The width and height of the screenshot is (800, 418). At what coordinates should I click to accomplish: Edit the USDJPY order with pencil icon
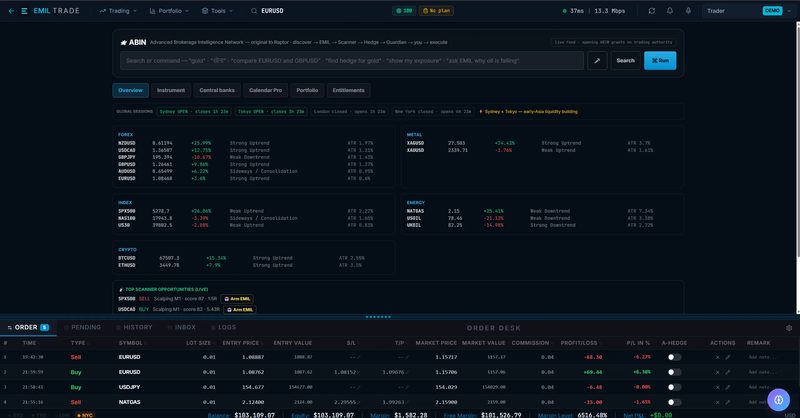[x=728, y=387]
